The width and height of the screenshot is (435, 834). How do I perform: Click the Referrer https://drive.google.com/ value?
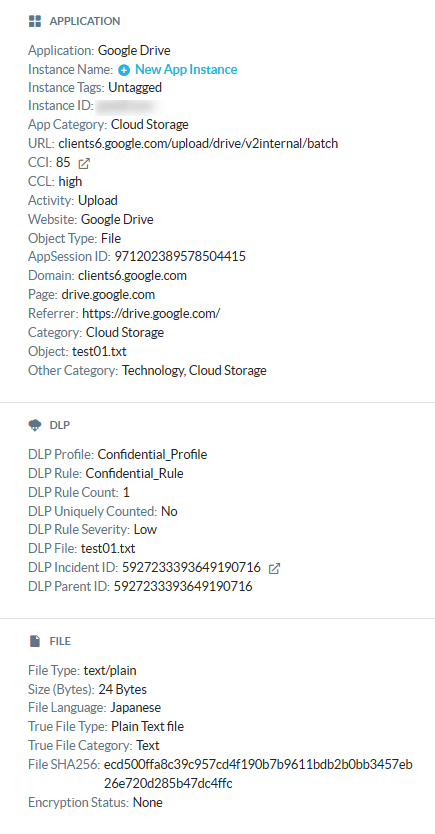click(x=151, y=313)
